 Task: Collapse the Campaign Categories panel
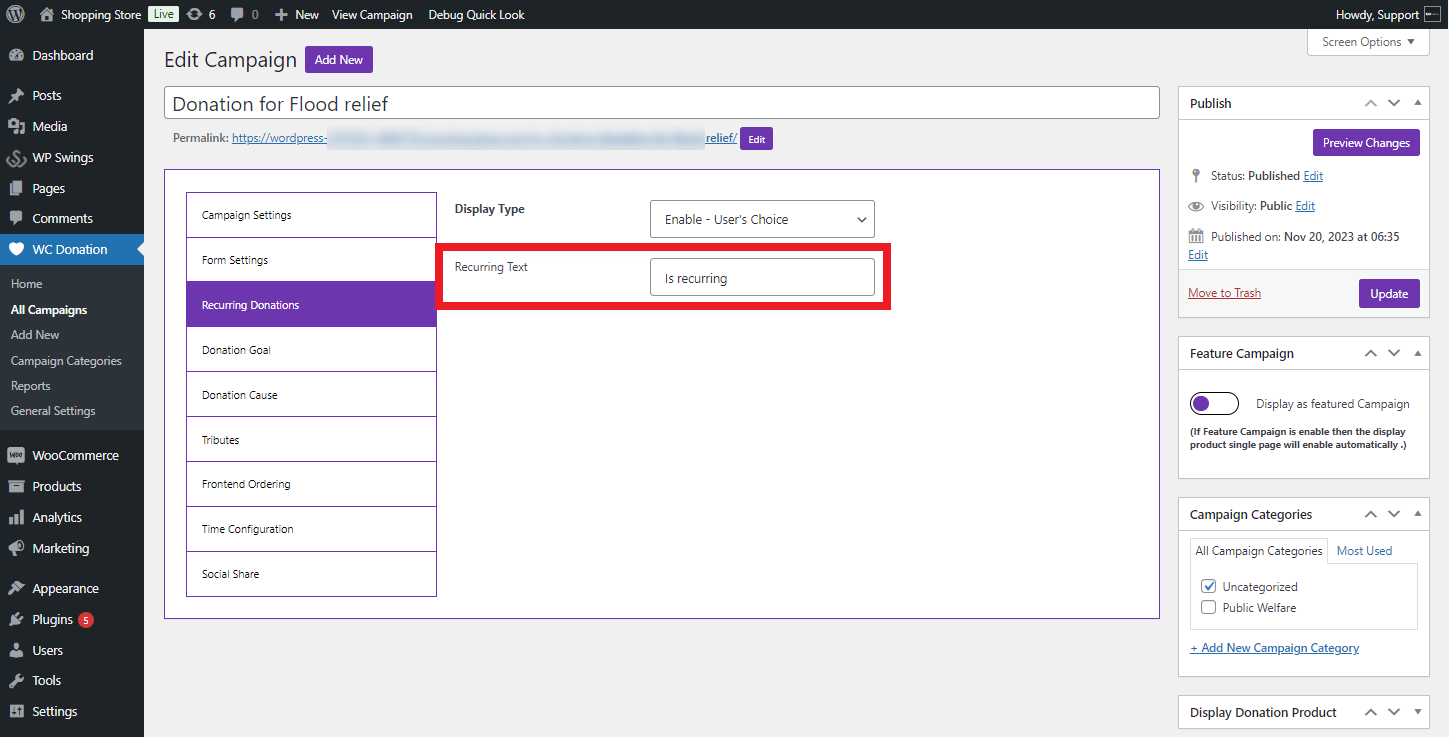coord(1417,514)
